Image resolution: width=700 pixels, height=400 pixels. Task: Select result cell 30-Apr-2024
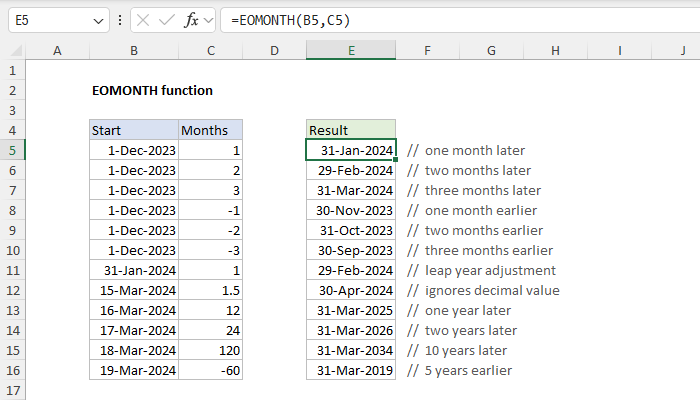351,291
